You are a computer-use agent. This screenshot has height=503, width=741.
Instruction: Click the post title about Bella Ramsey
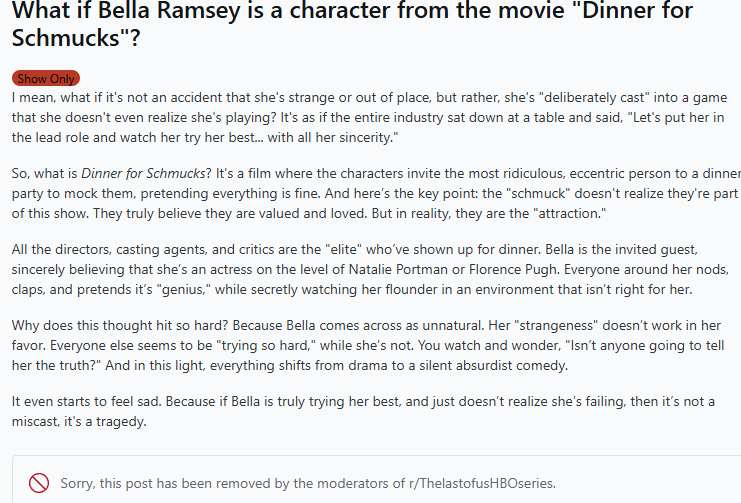pyautogui.click(x=353, y=23)
